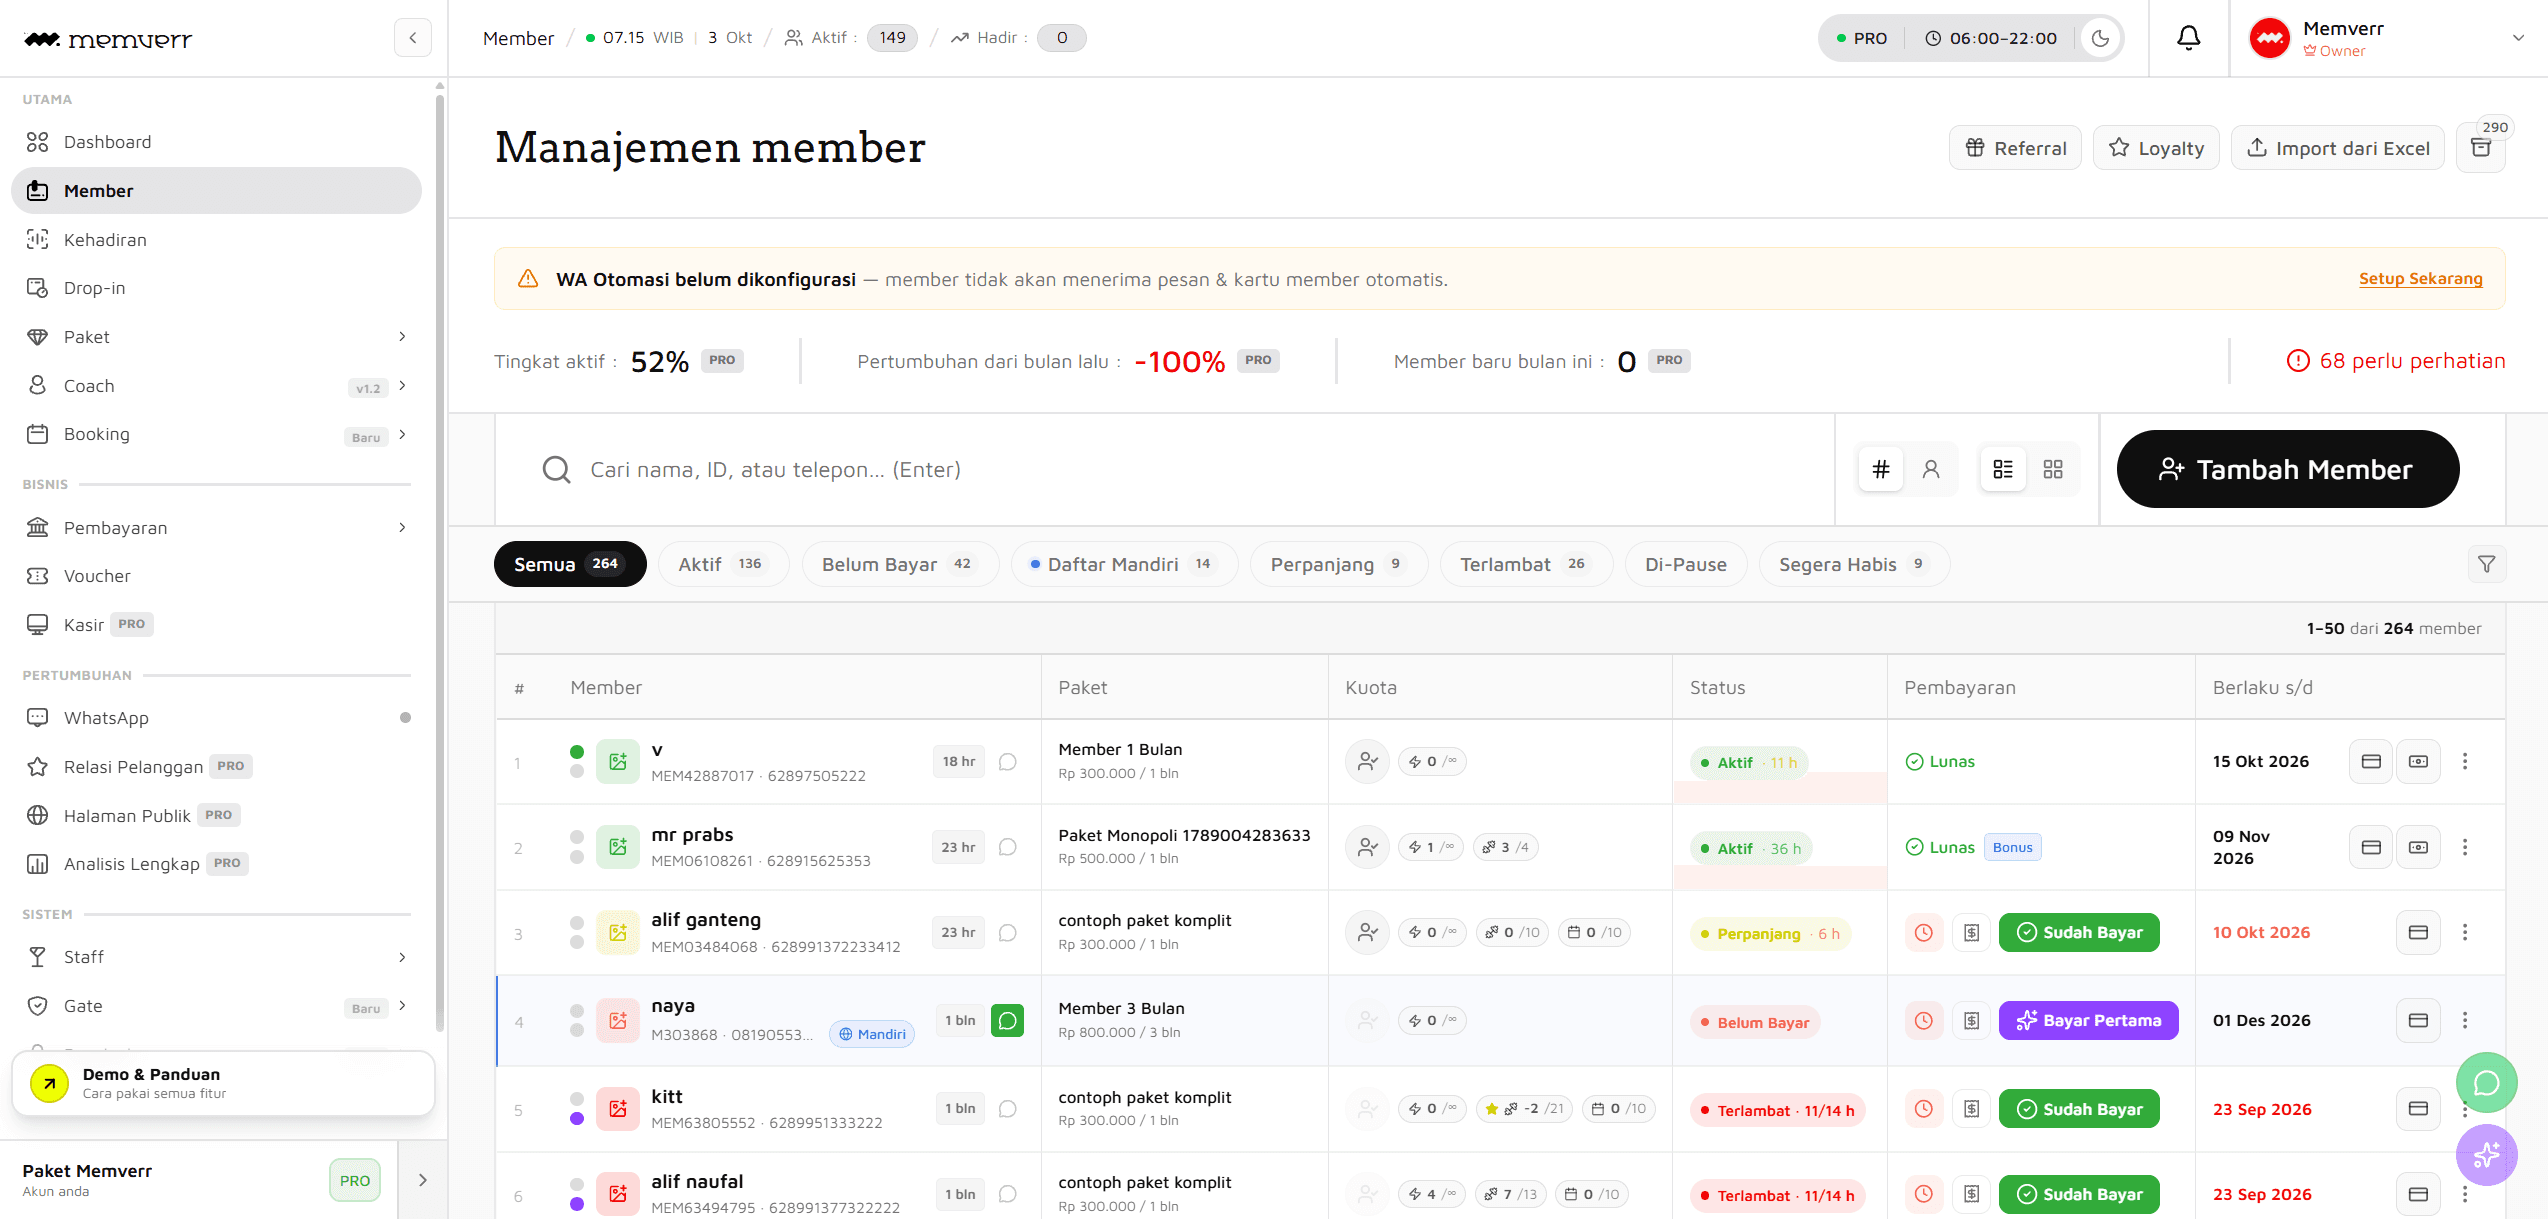Open Relasi Pelanggan in the sidebar
2548x1219 pixels.
(x=216, y=767)
